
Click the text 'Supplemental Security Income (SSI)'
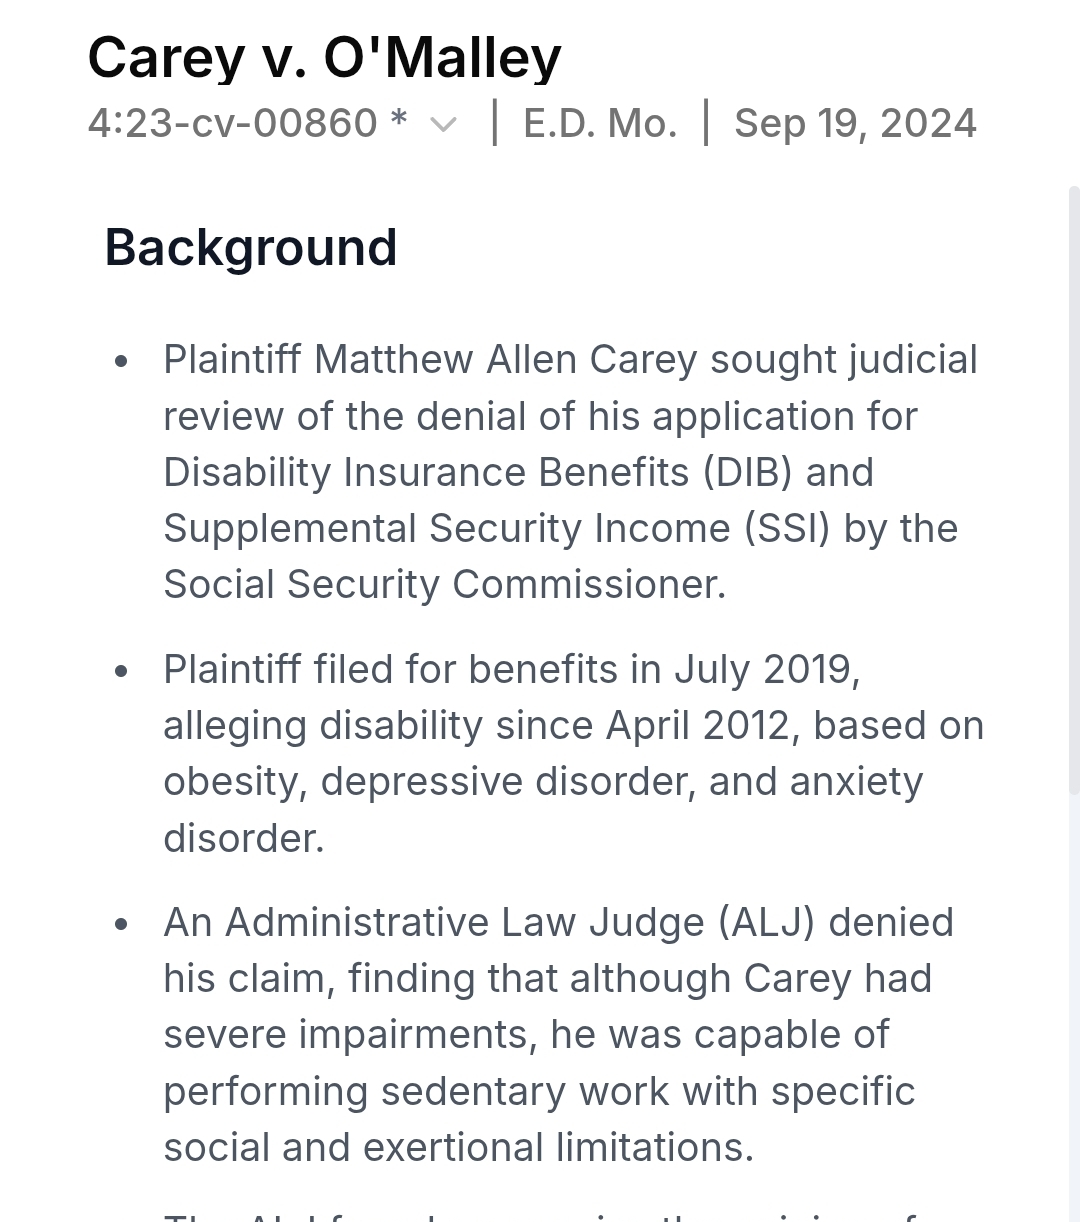point(497,528)
